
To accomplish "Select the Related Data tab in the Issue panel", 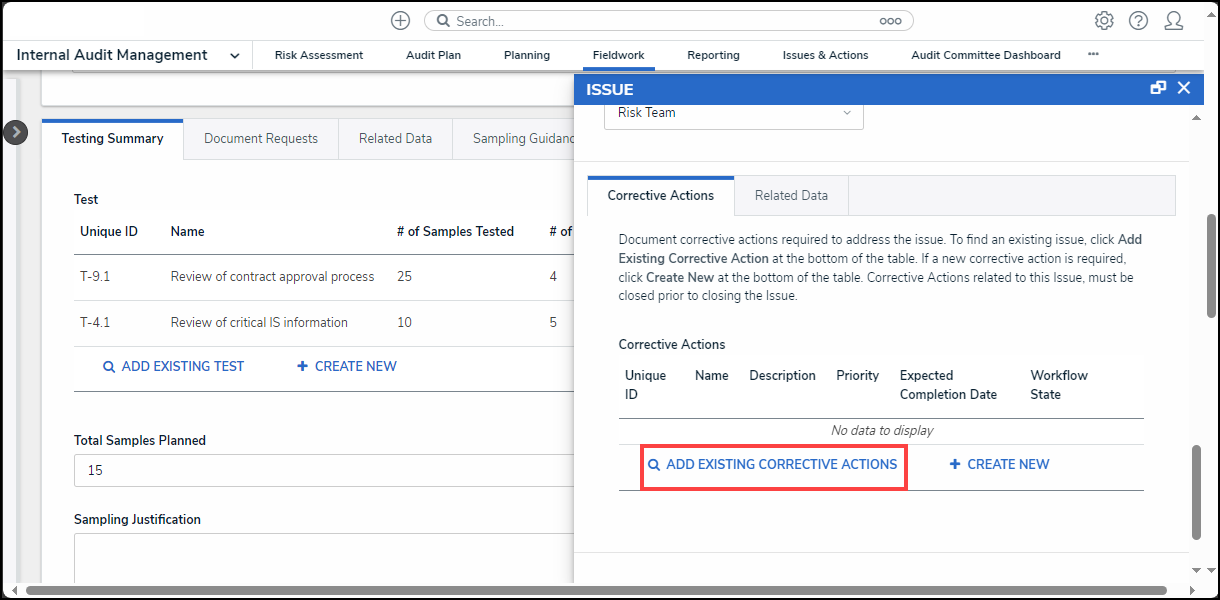I will pyautogui.click(x=791, y=196).
